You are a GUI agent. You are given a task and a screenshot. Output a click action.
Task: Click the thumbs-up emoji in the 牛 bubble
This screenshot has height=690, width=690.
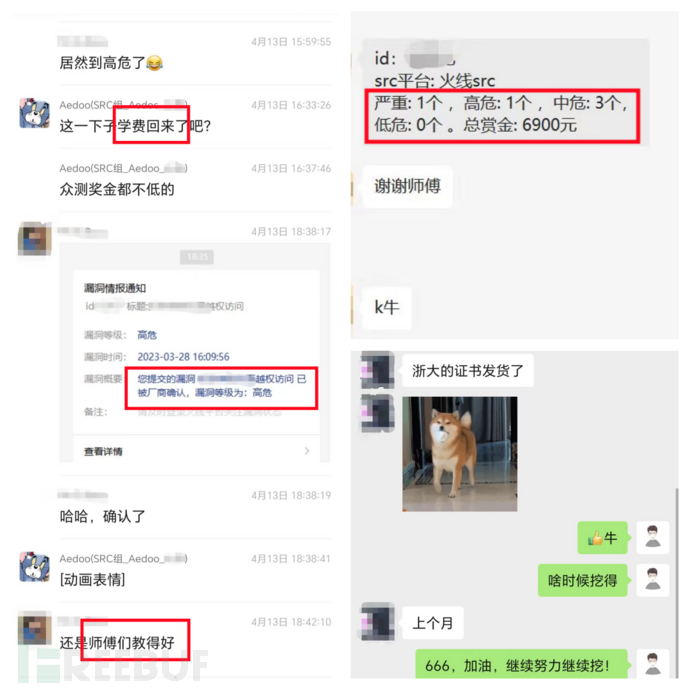[595, 537]
